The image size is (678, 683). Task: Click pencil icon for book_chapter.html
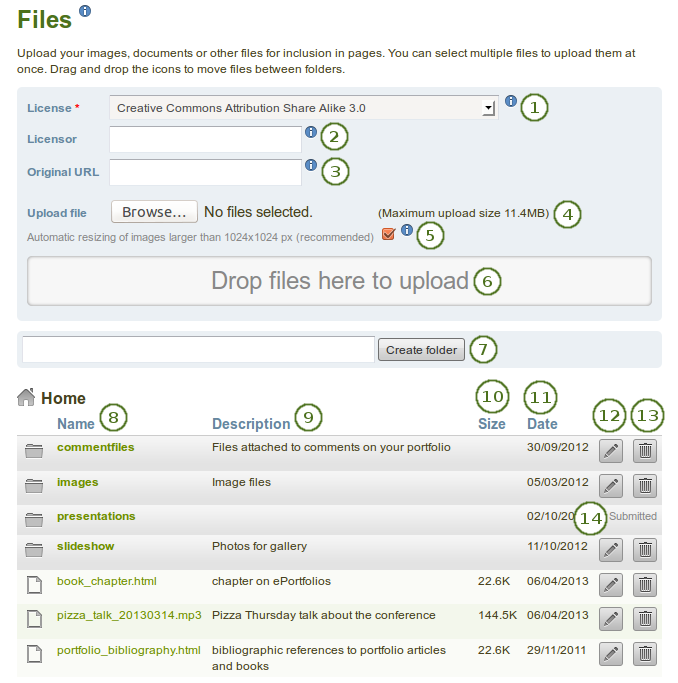[x=610, y=585]
